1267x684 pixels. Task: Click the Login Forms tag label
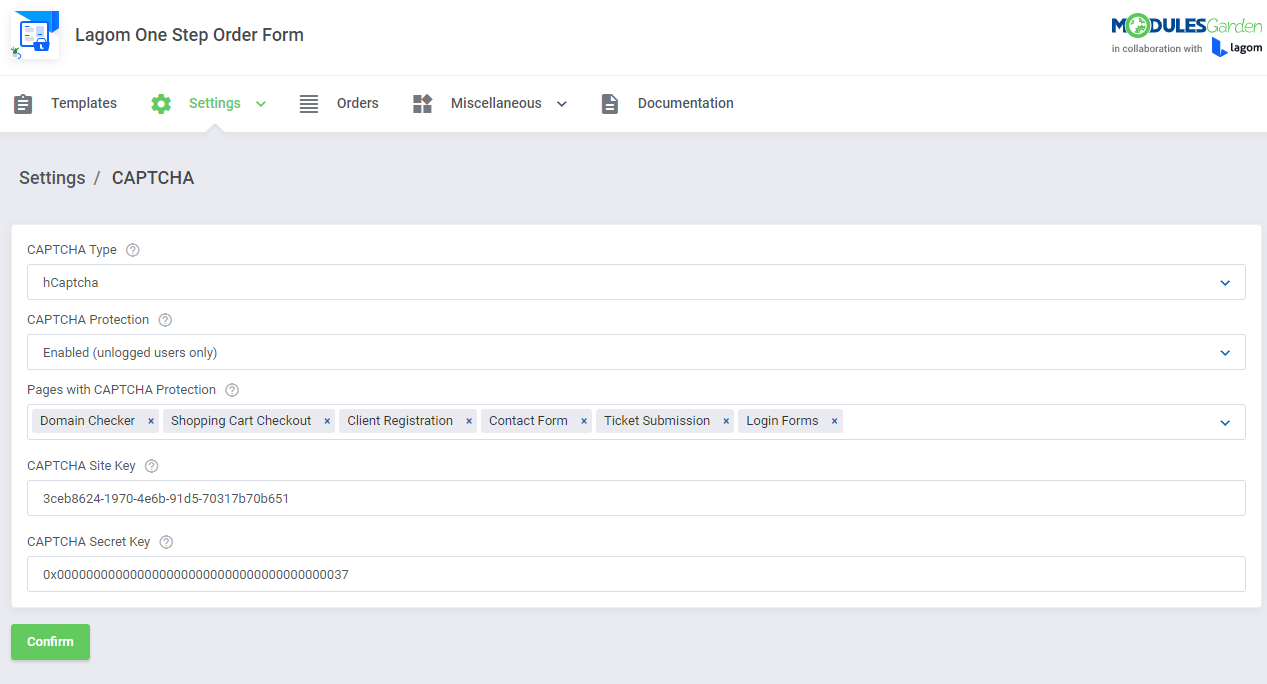pyautogui.click(x=782, y=421)
